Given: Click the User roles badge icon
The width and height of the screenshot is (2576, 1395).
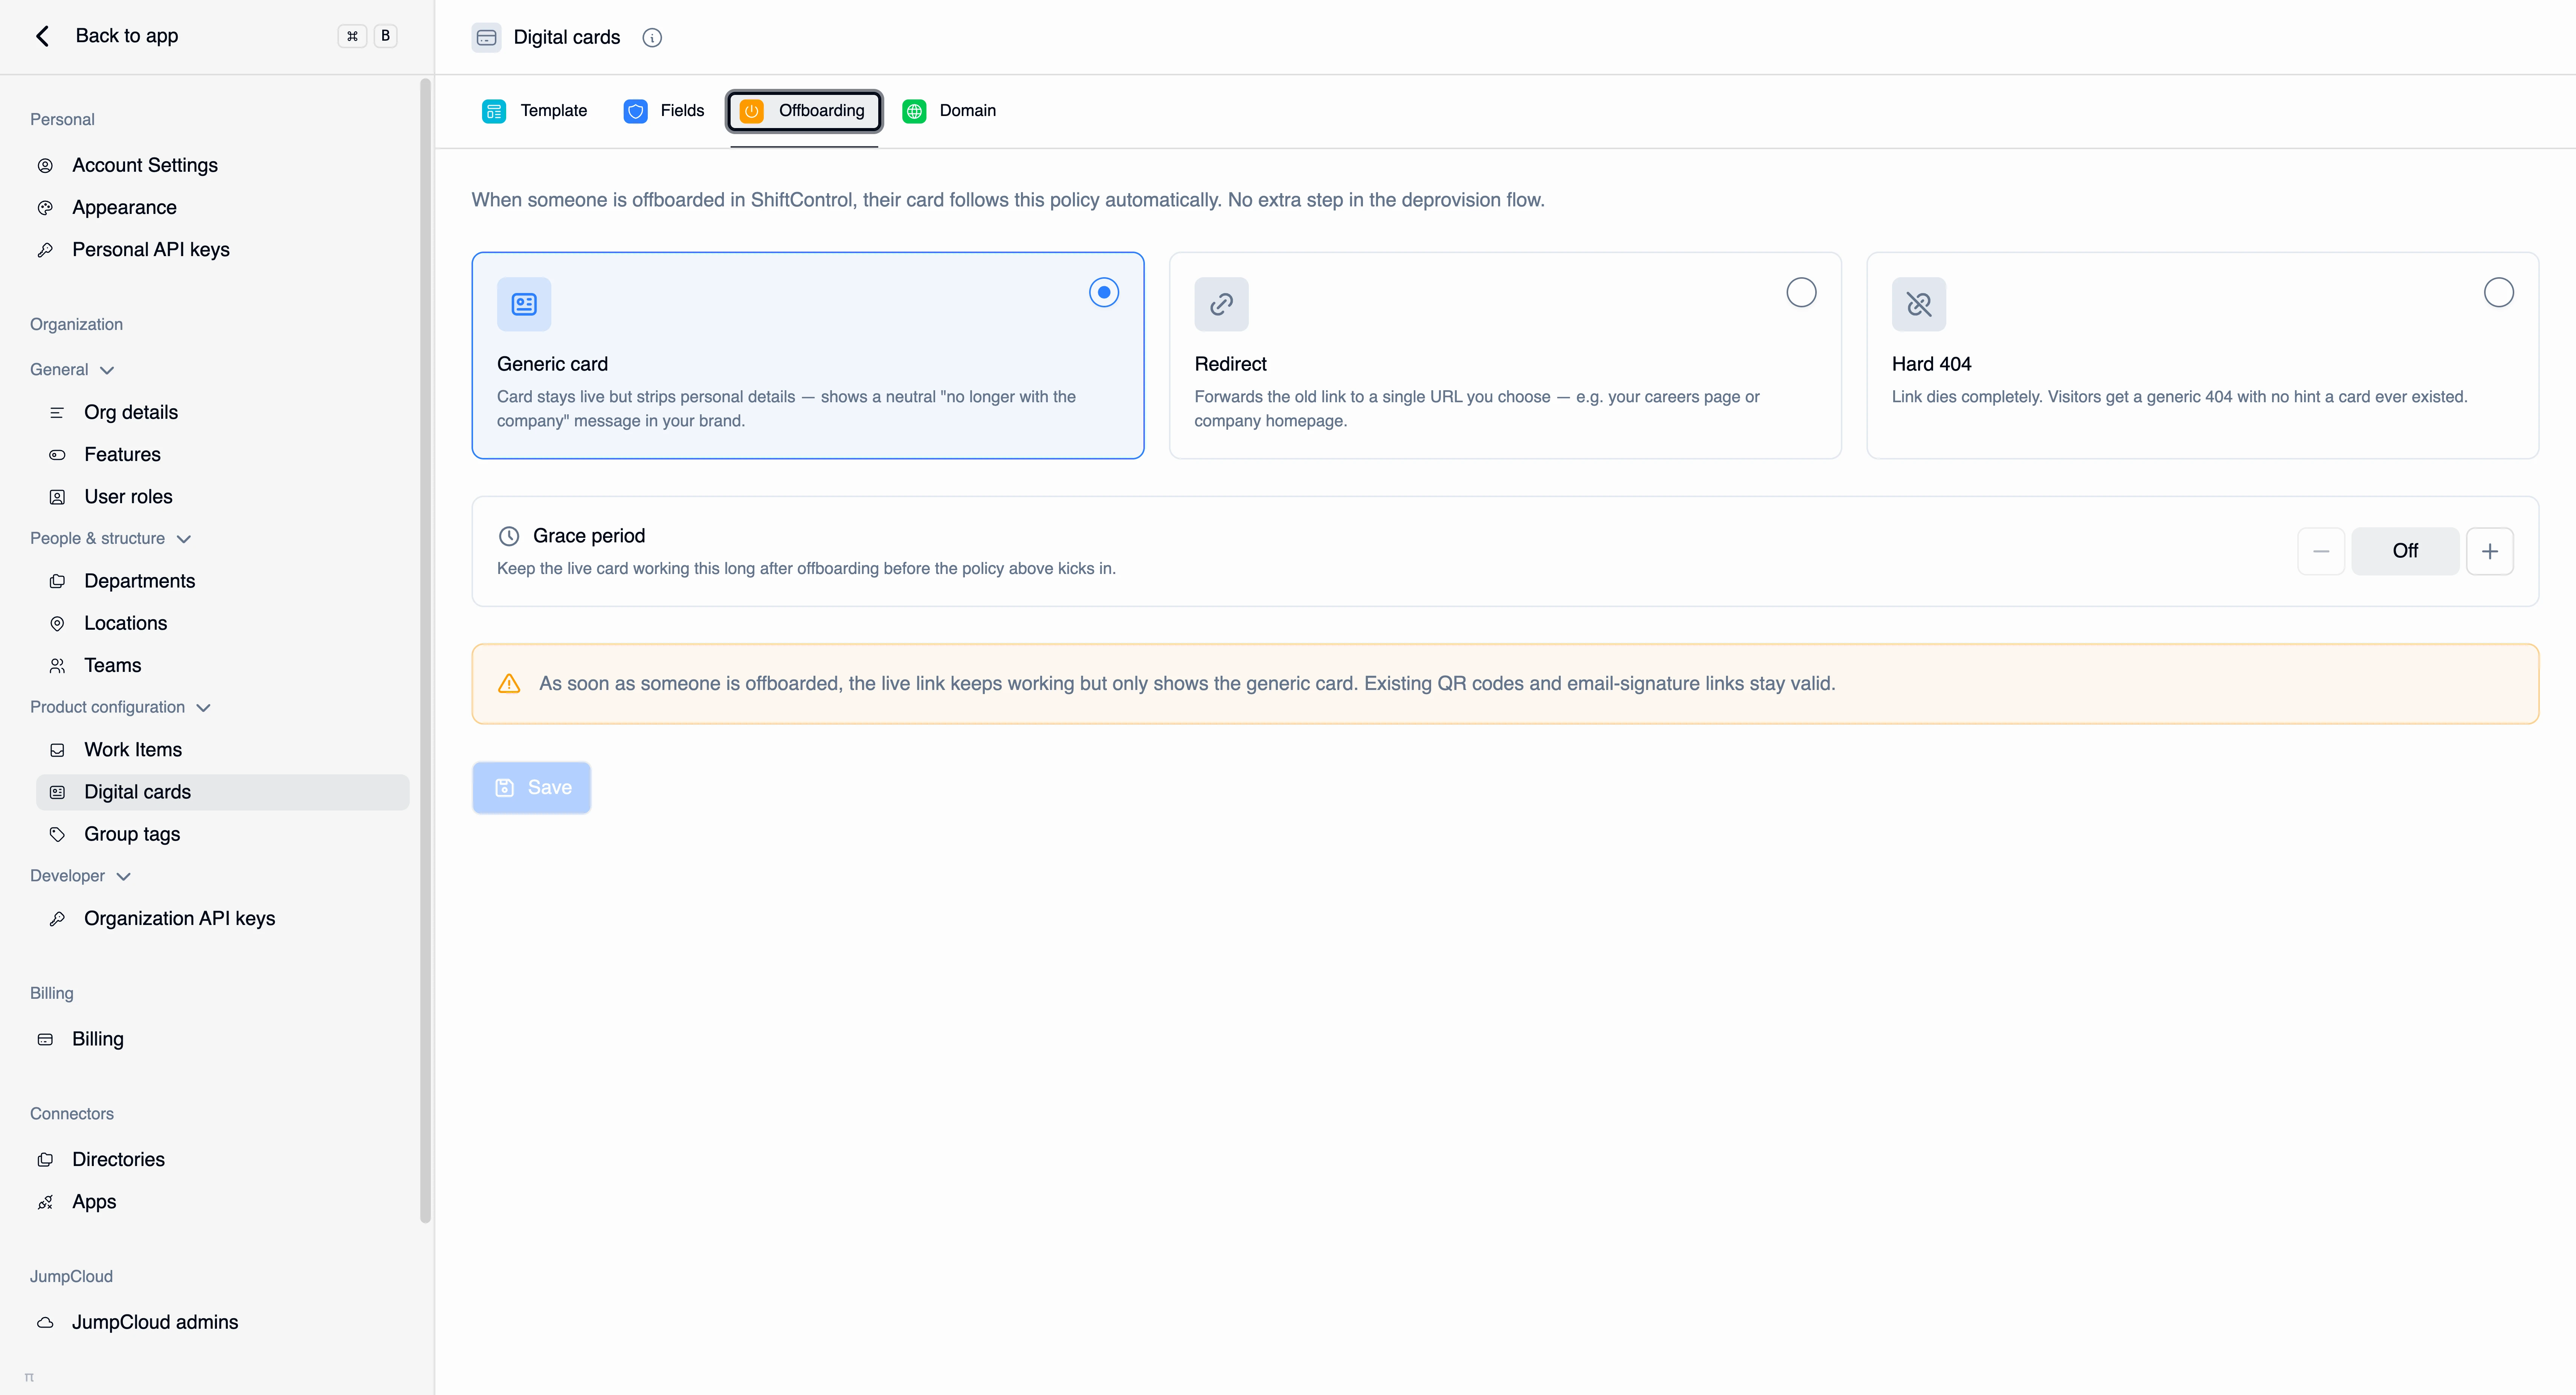Looking at the screenshot, I should click(x=57, y=497).
